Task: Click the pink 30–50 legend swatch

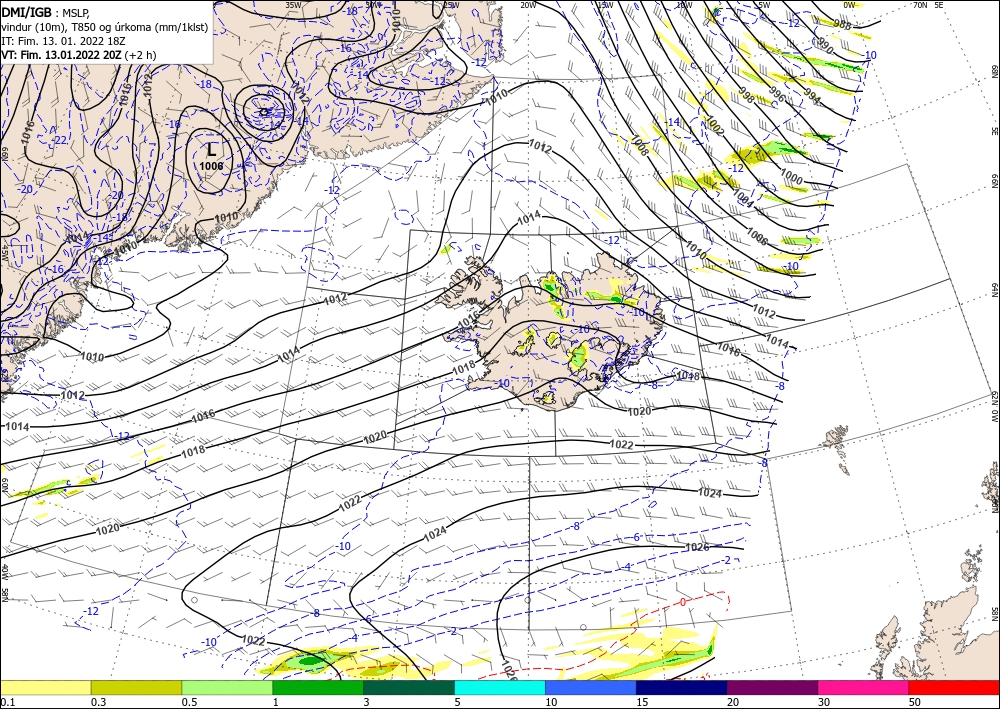Action: (x=864, y=687)
